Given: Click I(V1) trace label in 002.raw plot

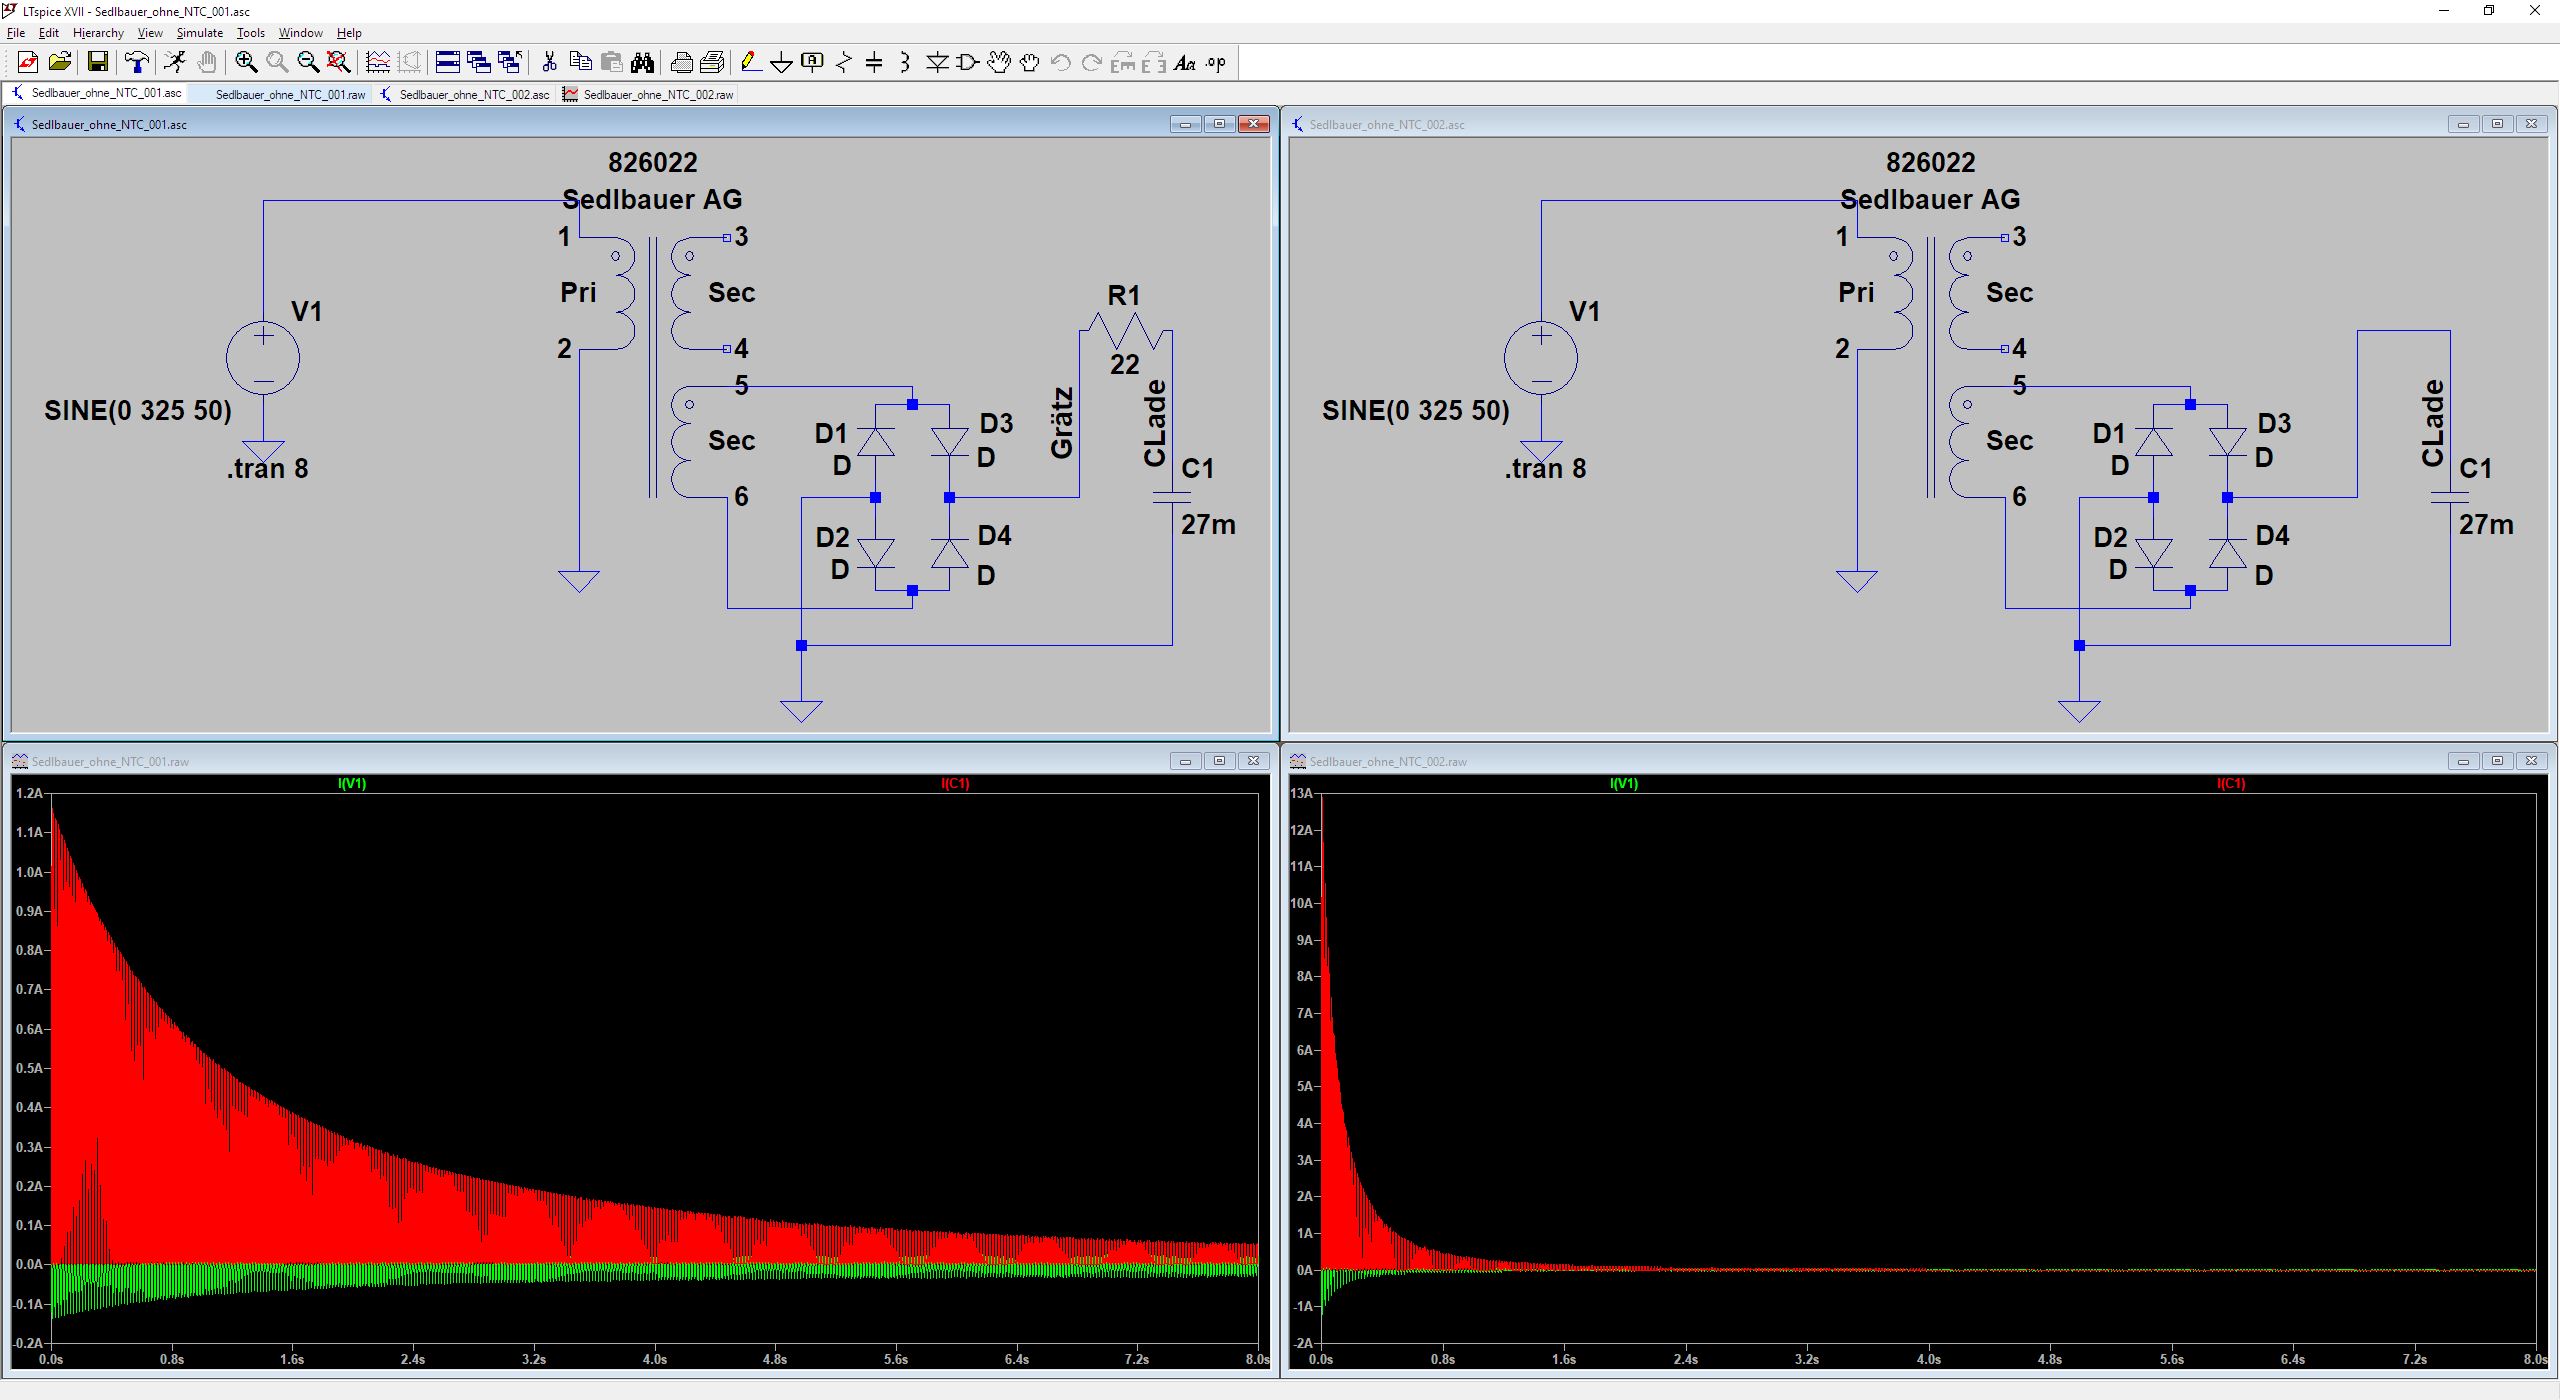Looking at the screenshot, I should 1624,784.
